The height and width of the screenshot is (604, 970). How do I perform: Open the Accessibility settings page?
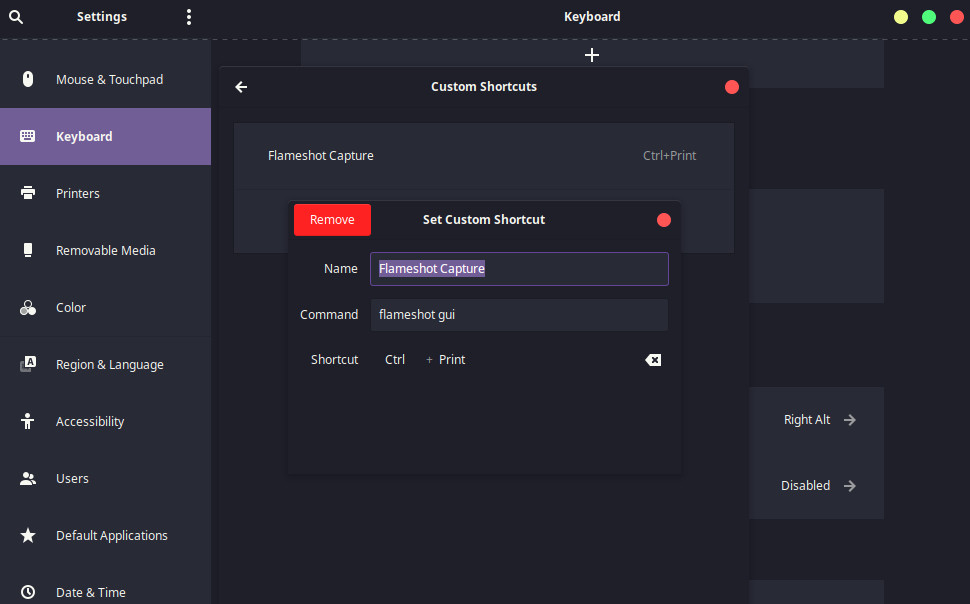coord(105,421)
